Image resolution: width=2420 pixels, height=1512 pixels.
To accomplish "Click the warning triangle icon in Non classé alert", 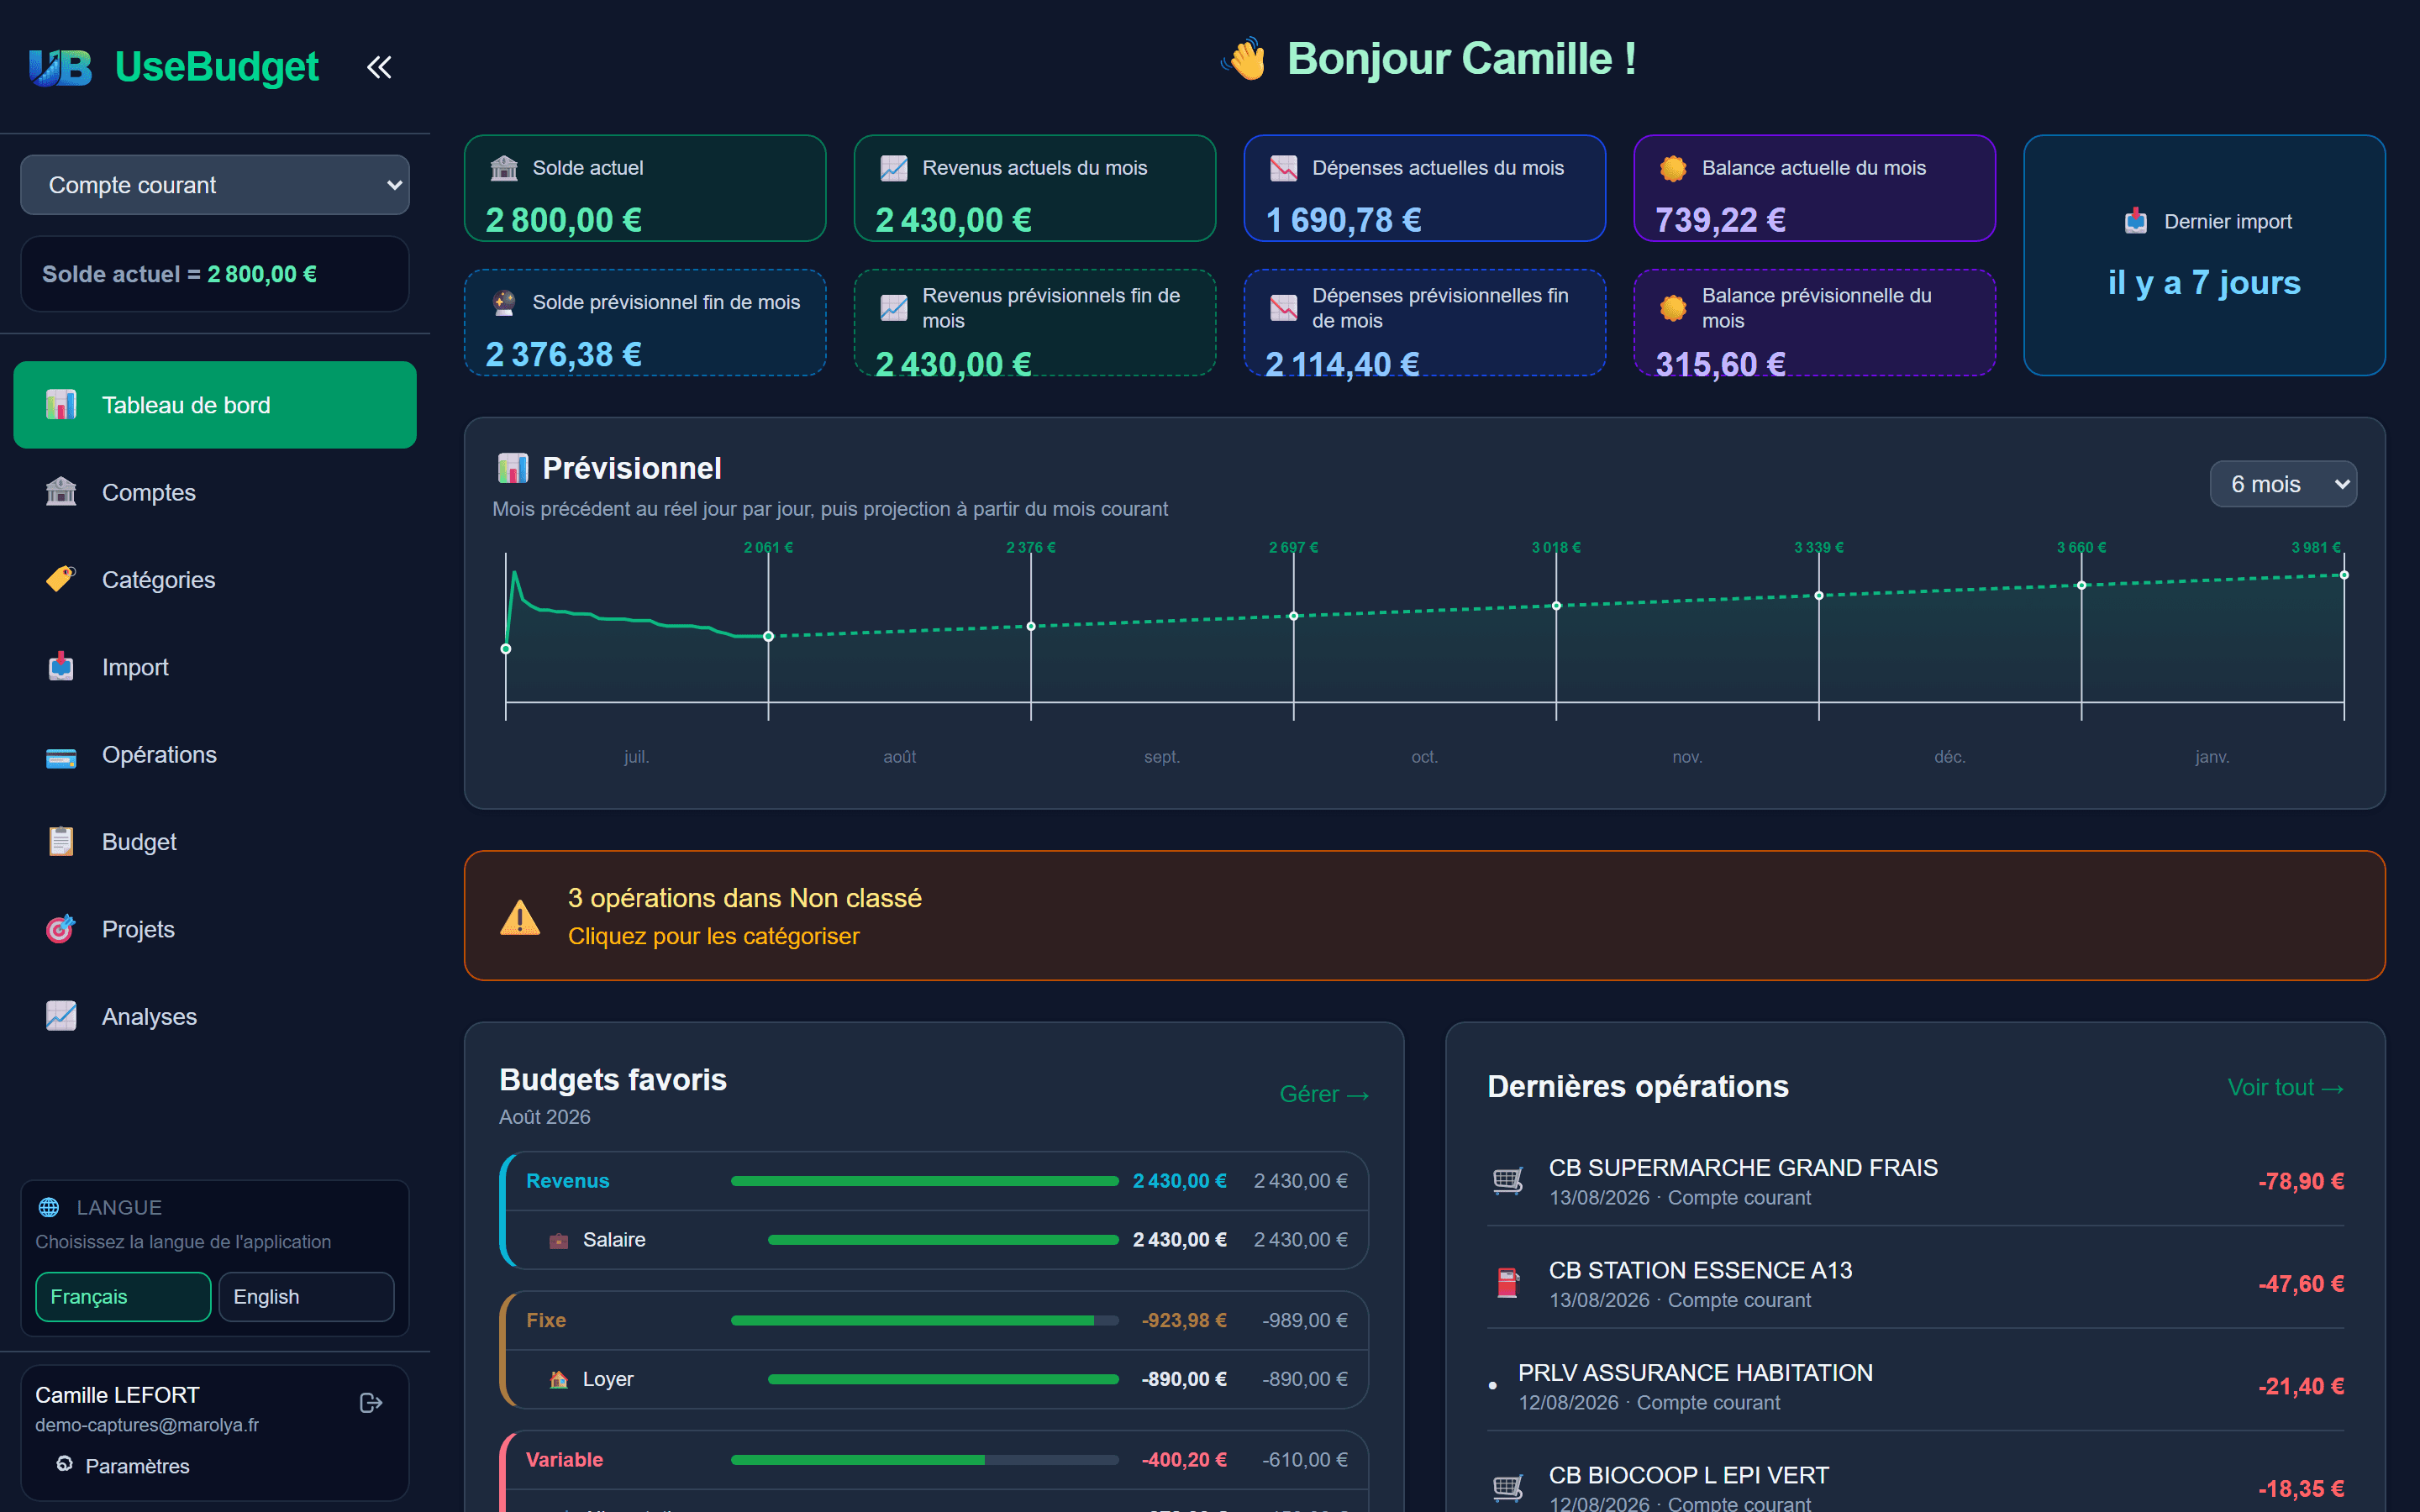I will [520, 917].
